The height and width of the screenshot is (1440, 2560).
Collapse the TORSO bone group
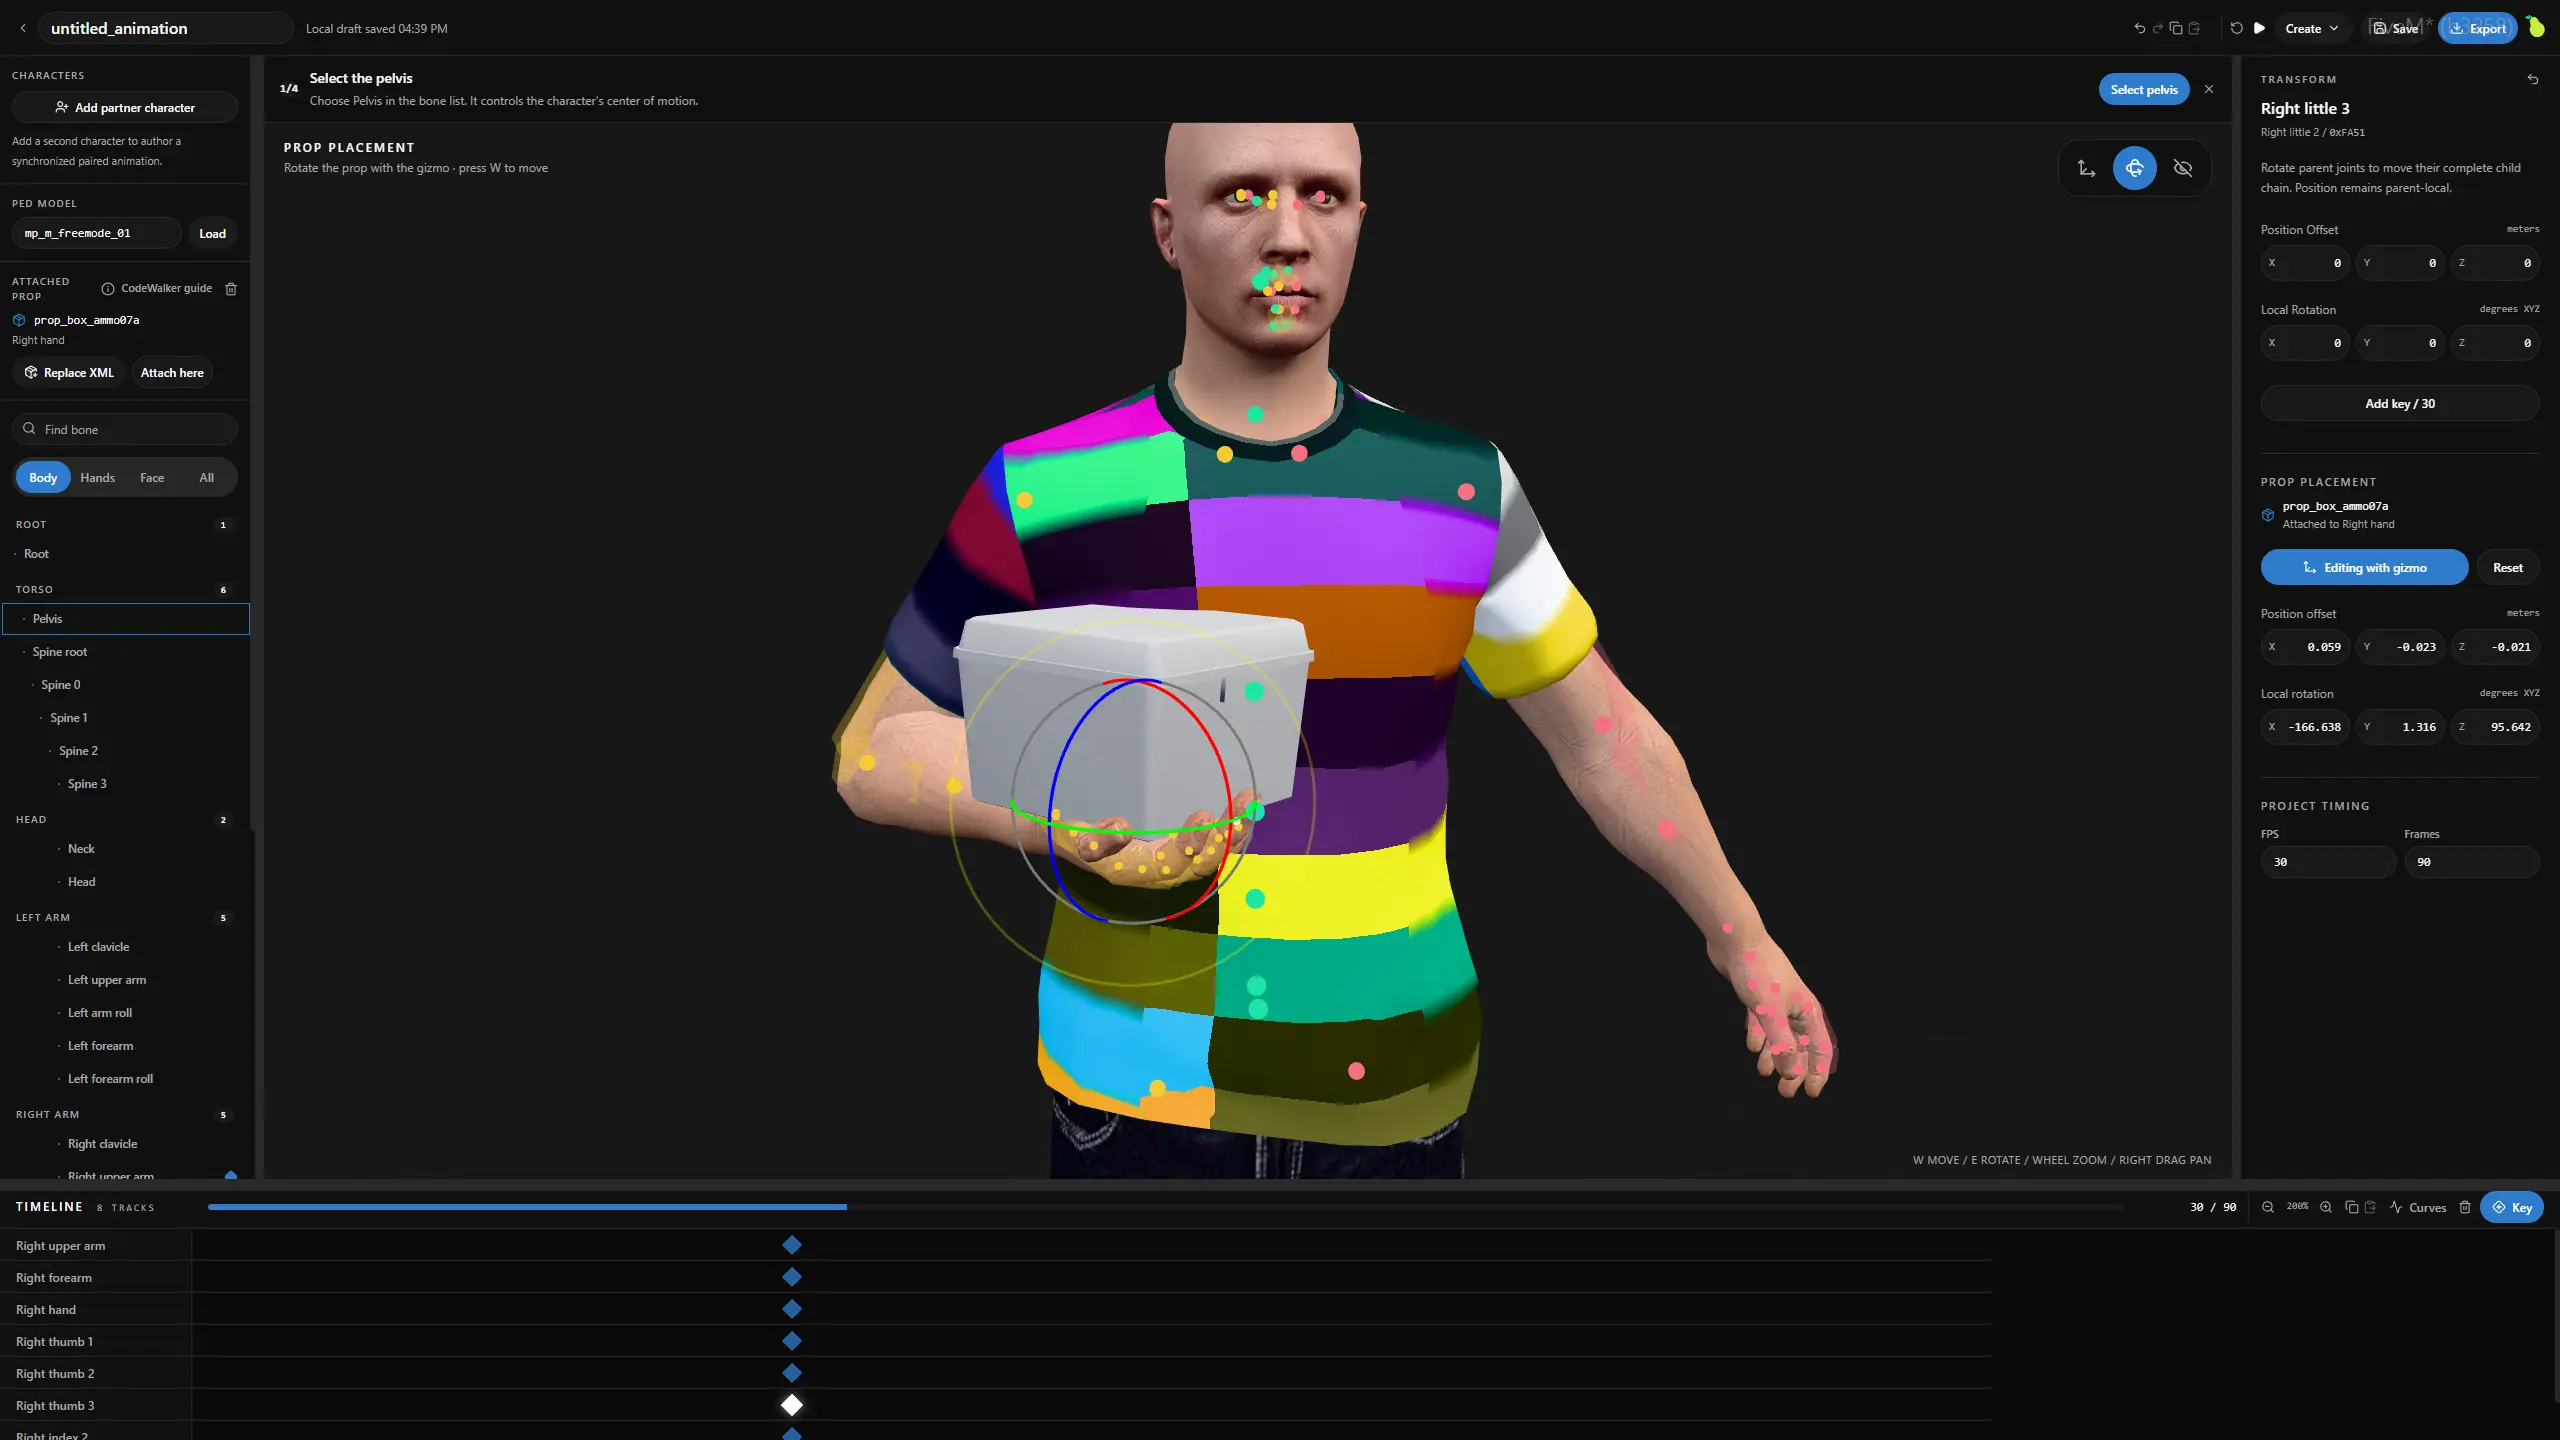tap(125, 589)
